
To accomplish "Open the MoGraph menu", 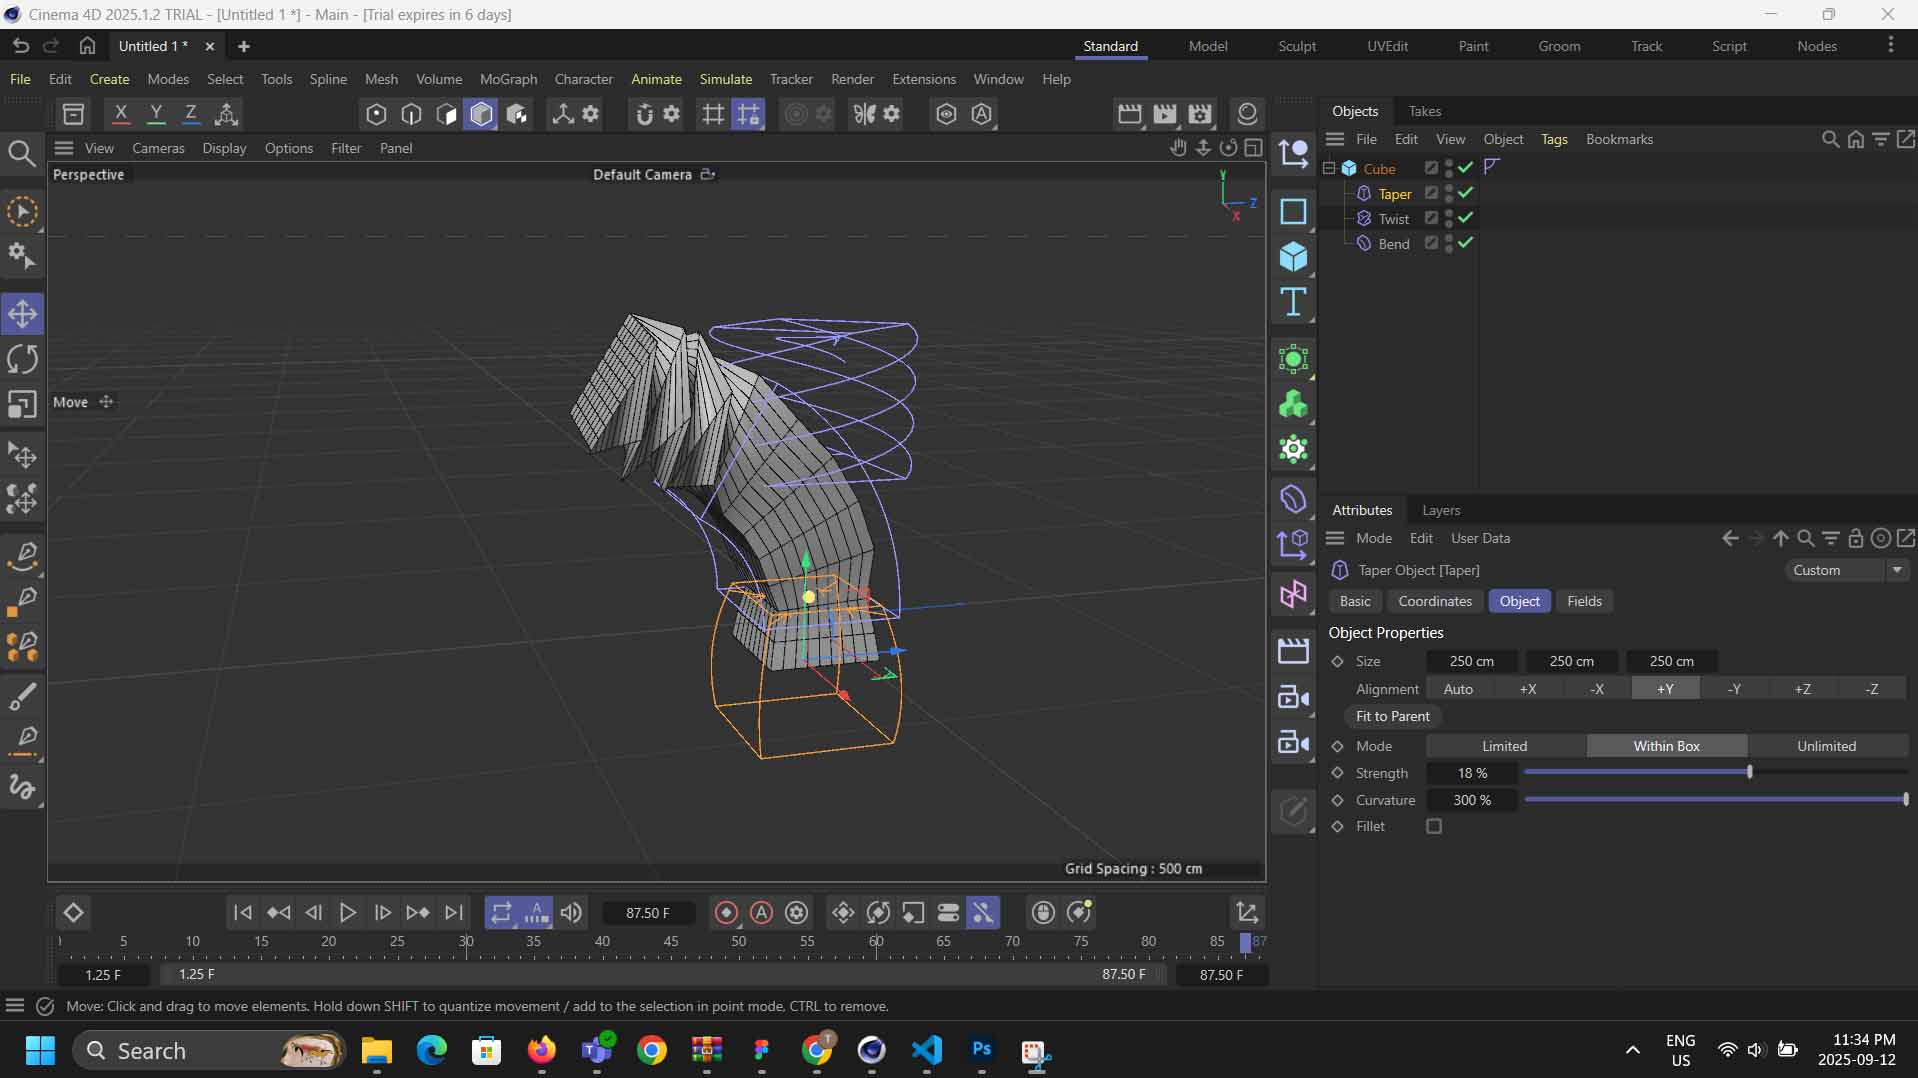I will click(x=508, y=79).
